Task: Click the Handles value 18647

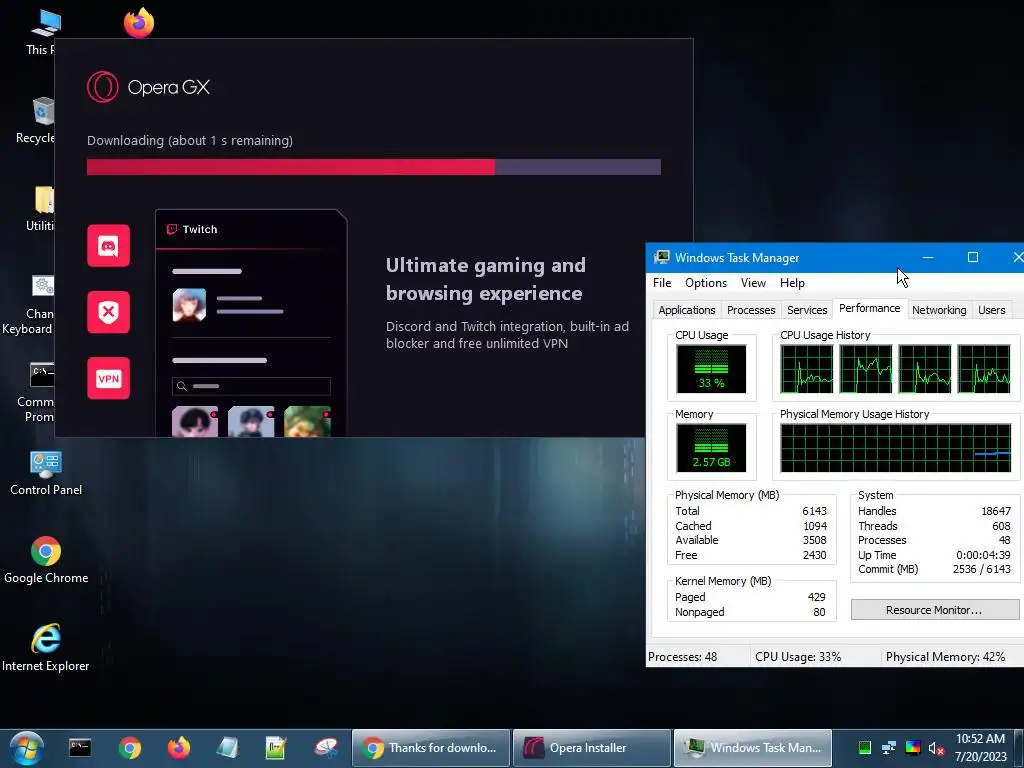Action: click(995, 511)
